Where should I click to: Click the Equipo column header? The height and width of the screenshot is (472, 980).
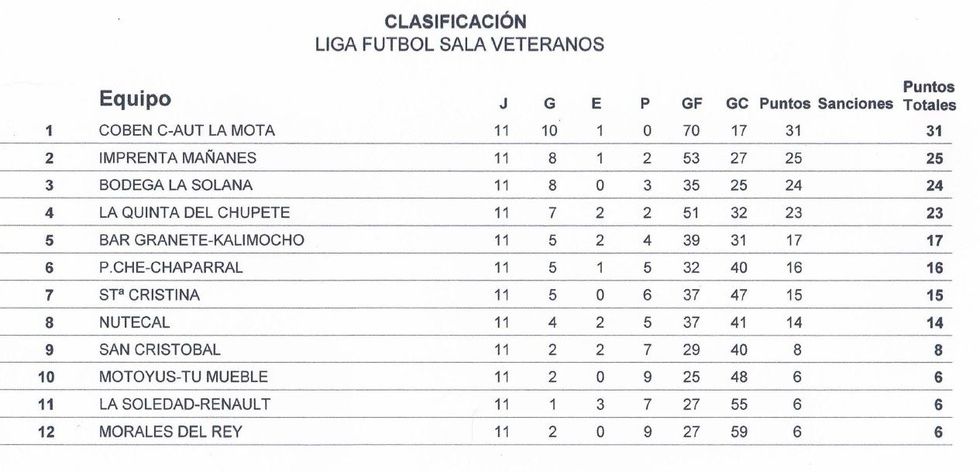(x=135, y=99)
